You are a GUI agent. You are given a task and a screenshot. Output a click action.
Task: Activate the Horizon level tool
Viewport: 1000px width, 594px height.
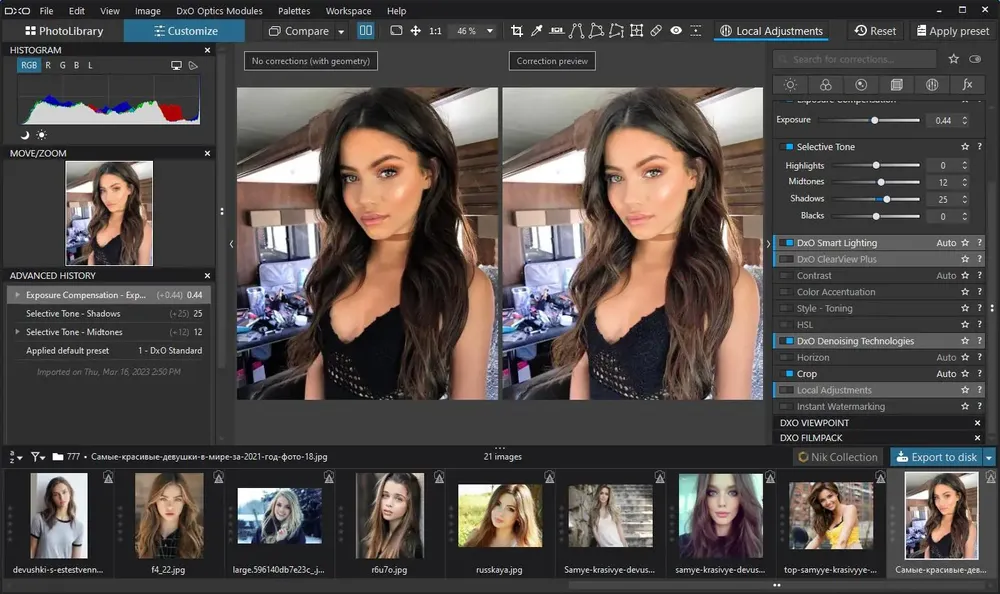557,31
